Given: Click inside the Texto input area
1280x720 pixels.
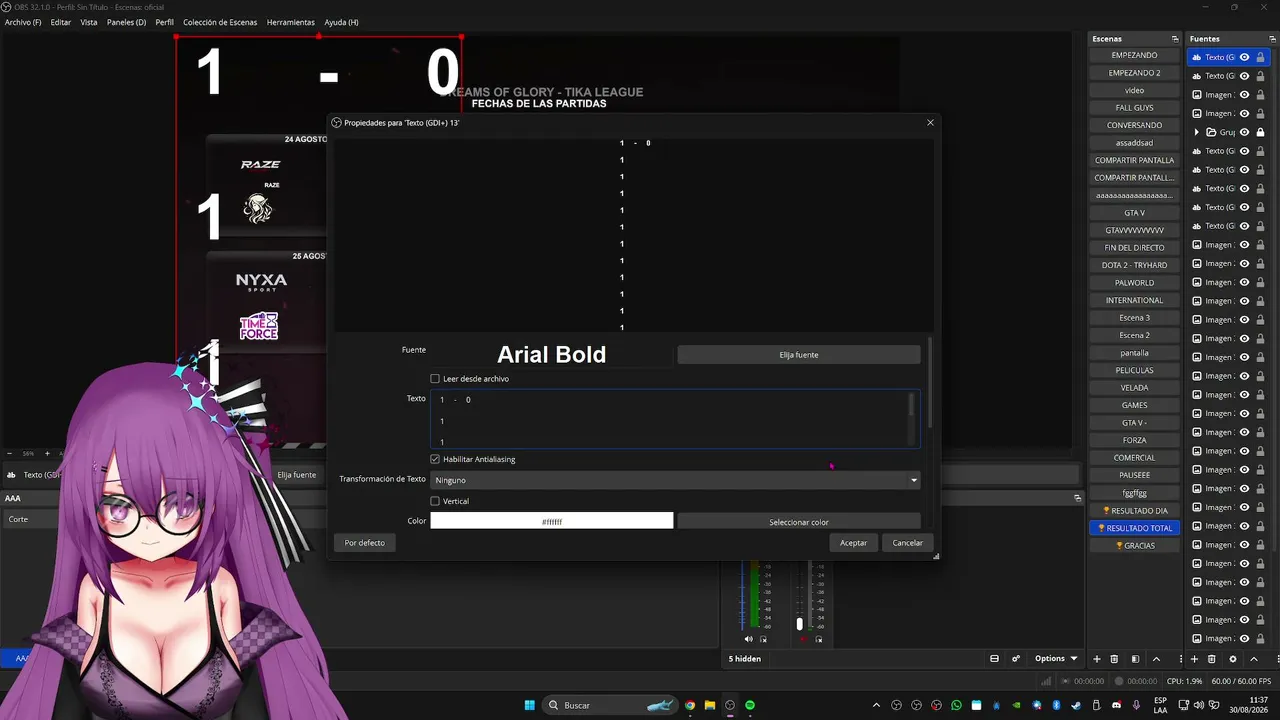Looking at the screenshot, I should pos(670,419).
